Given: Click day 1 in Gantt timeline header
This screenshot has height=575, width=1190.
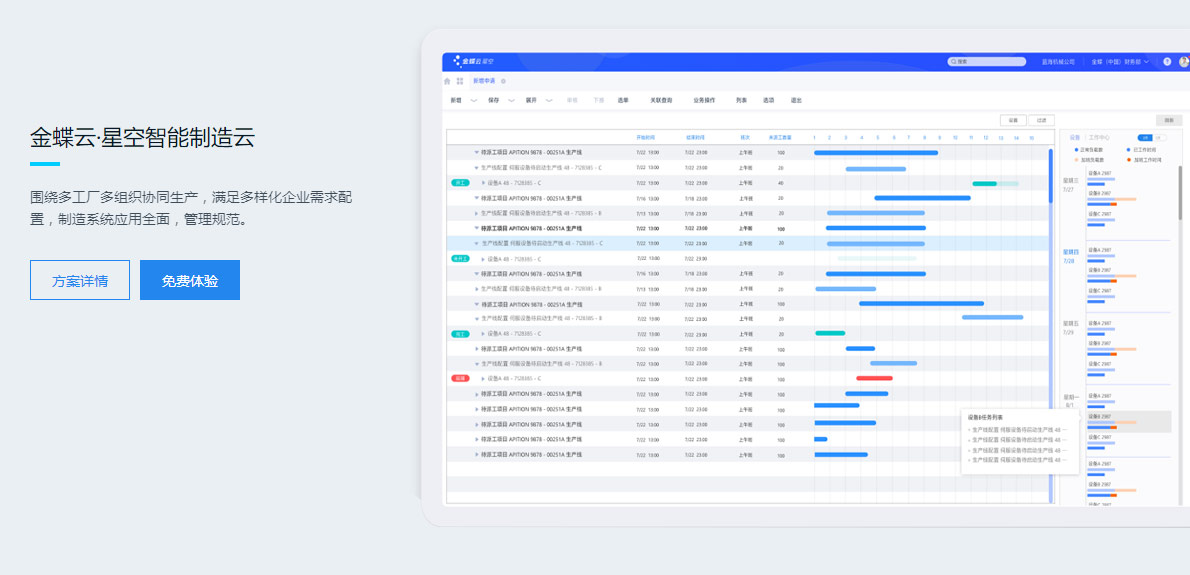Looking at the screenshot, I should click(814, 137).
